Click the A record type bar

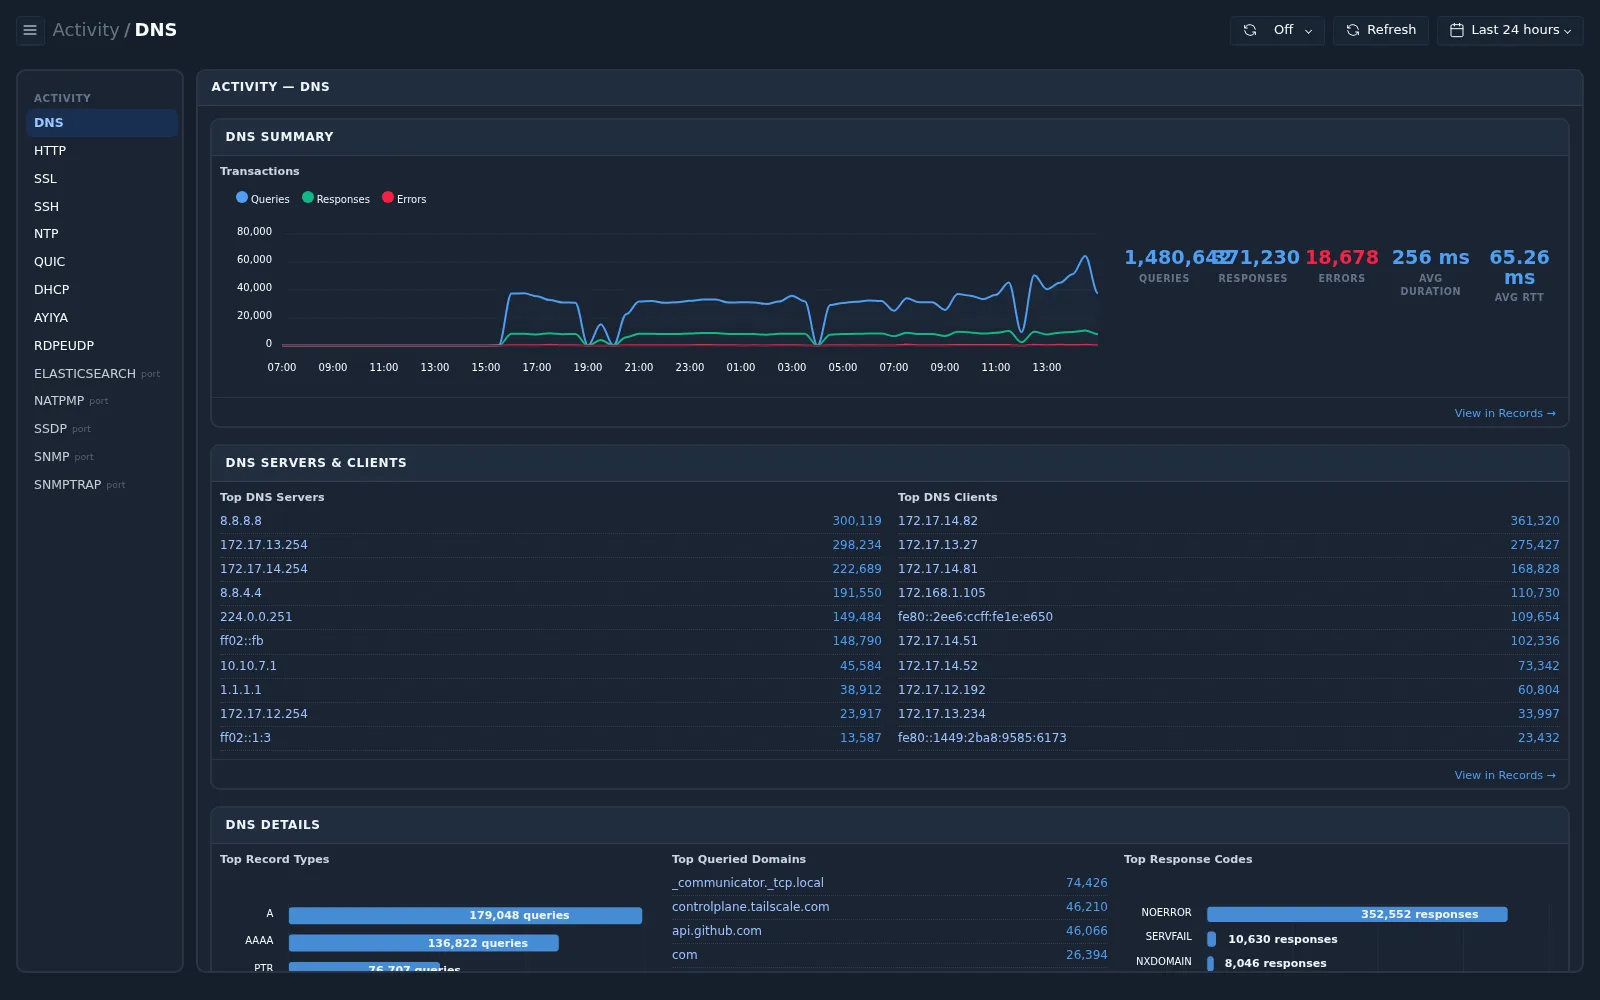tap(465, 915)
